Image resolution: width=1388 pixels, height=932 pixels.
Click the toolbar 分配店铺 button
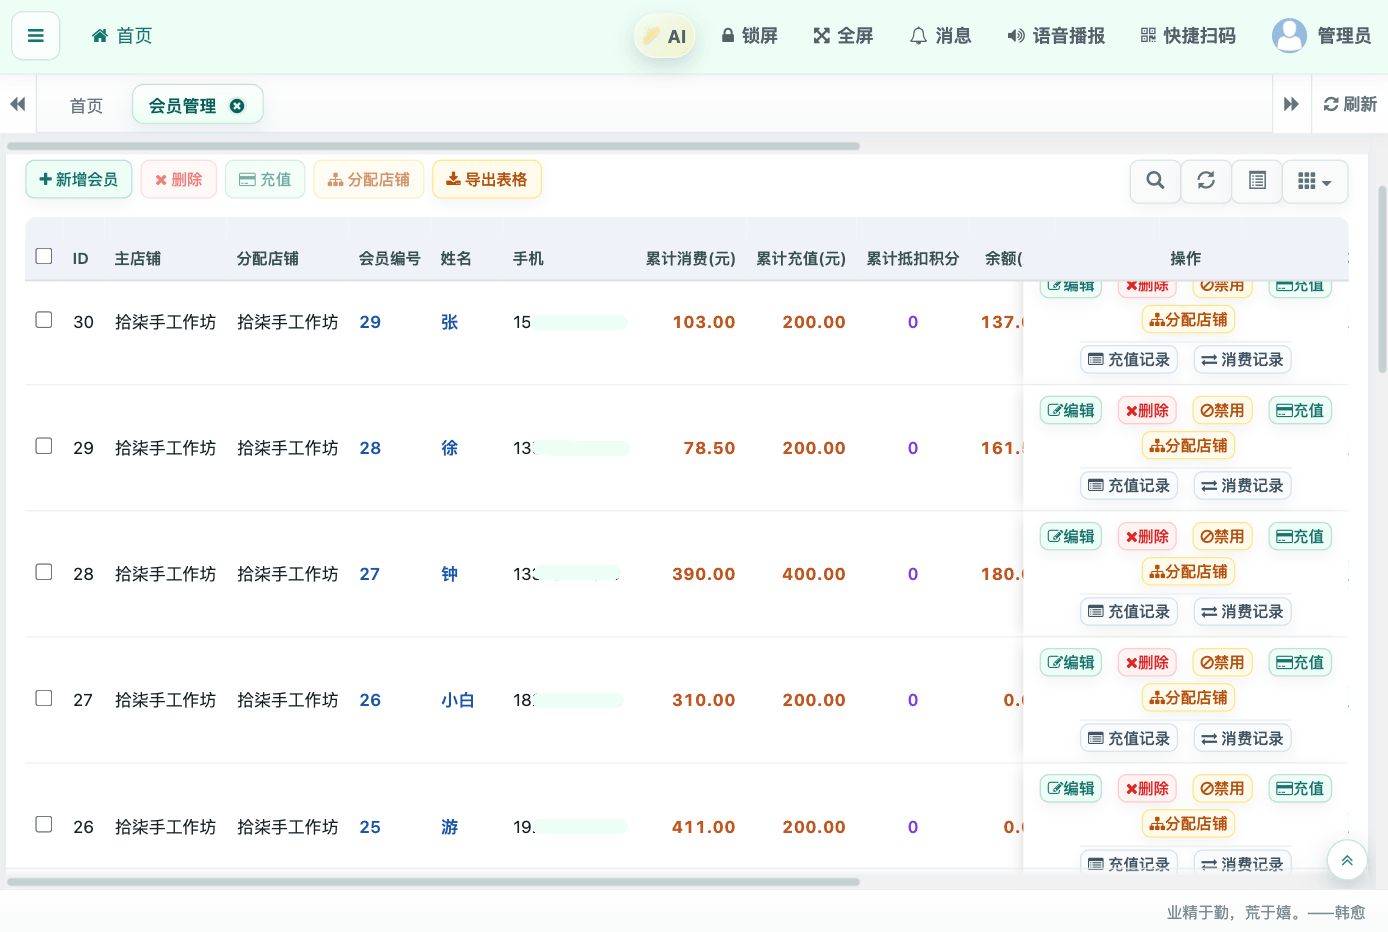point(369,180)
